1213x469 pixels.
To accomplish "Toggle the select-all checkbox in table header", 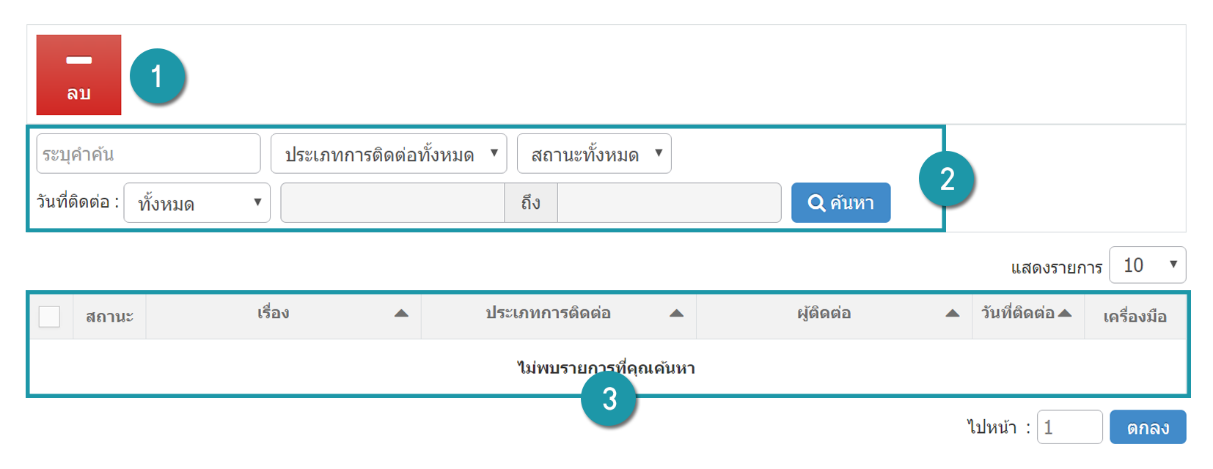I will tap(49, 316).
